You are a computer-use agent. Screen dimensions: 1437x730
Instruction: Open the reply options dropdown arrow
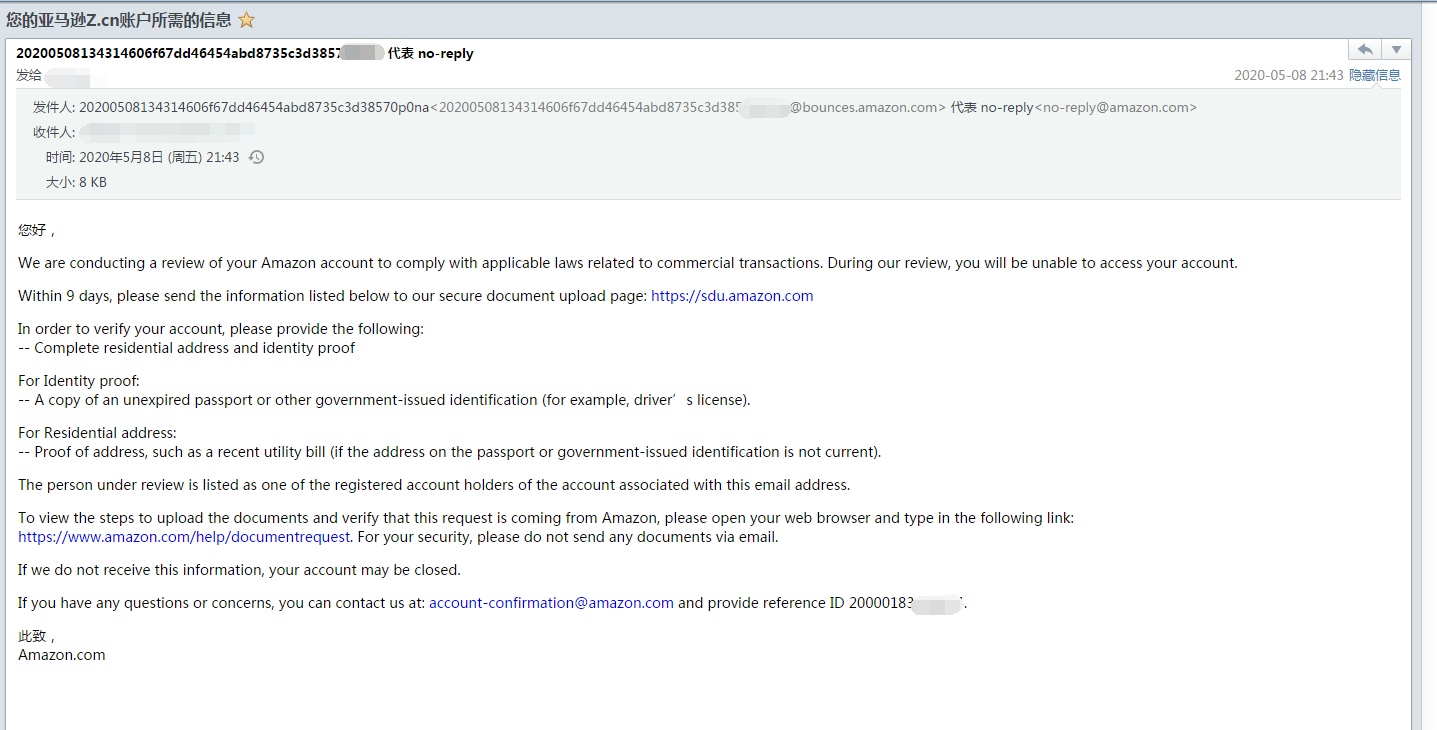(x=1396, y=50)
